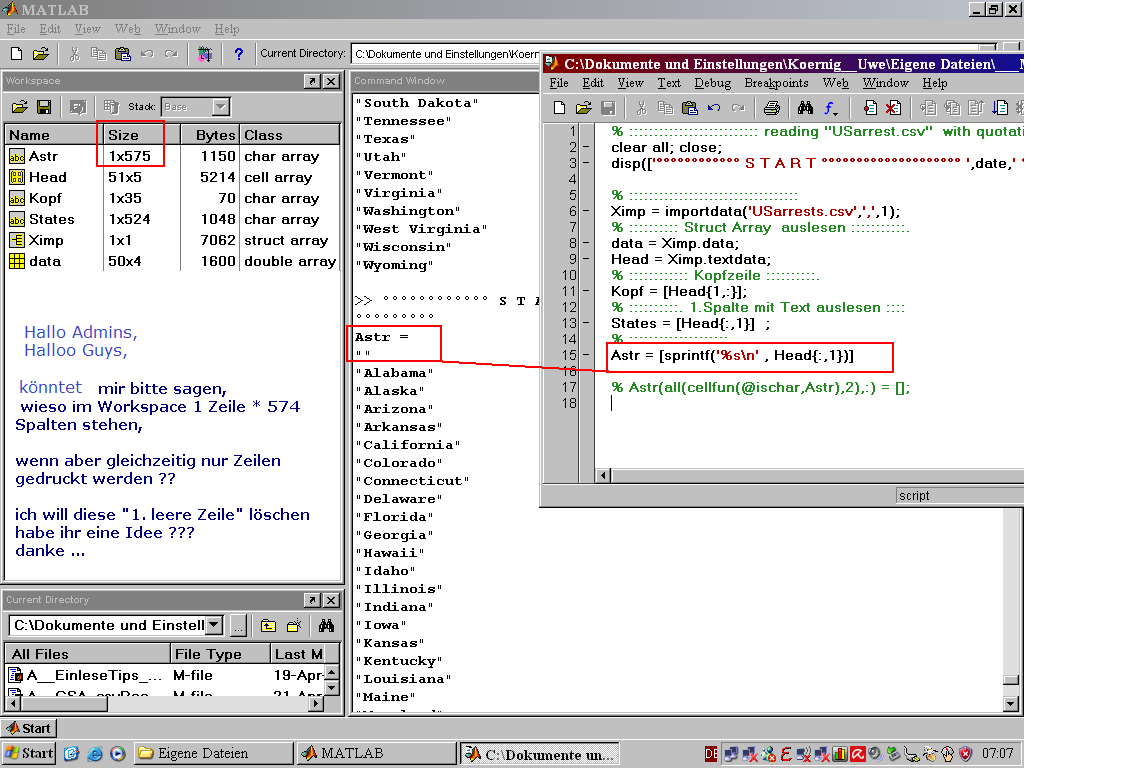The image size is (1126, 768).
Task: Select the Astr variable in Workspace
Action: [x=43, y=156]
